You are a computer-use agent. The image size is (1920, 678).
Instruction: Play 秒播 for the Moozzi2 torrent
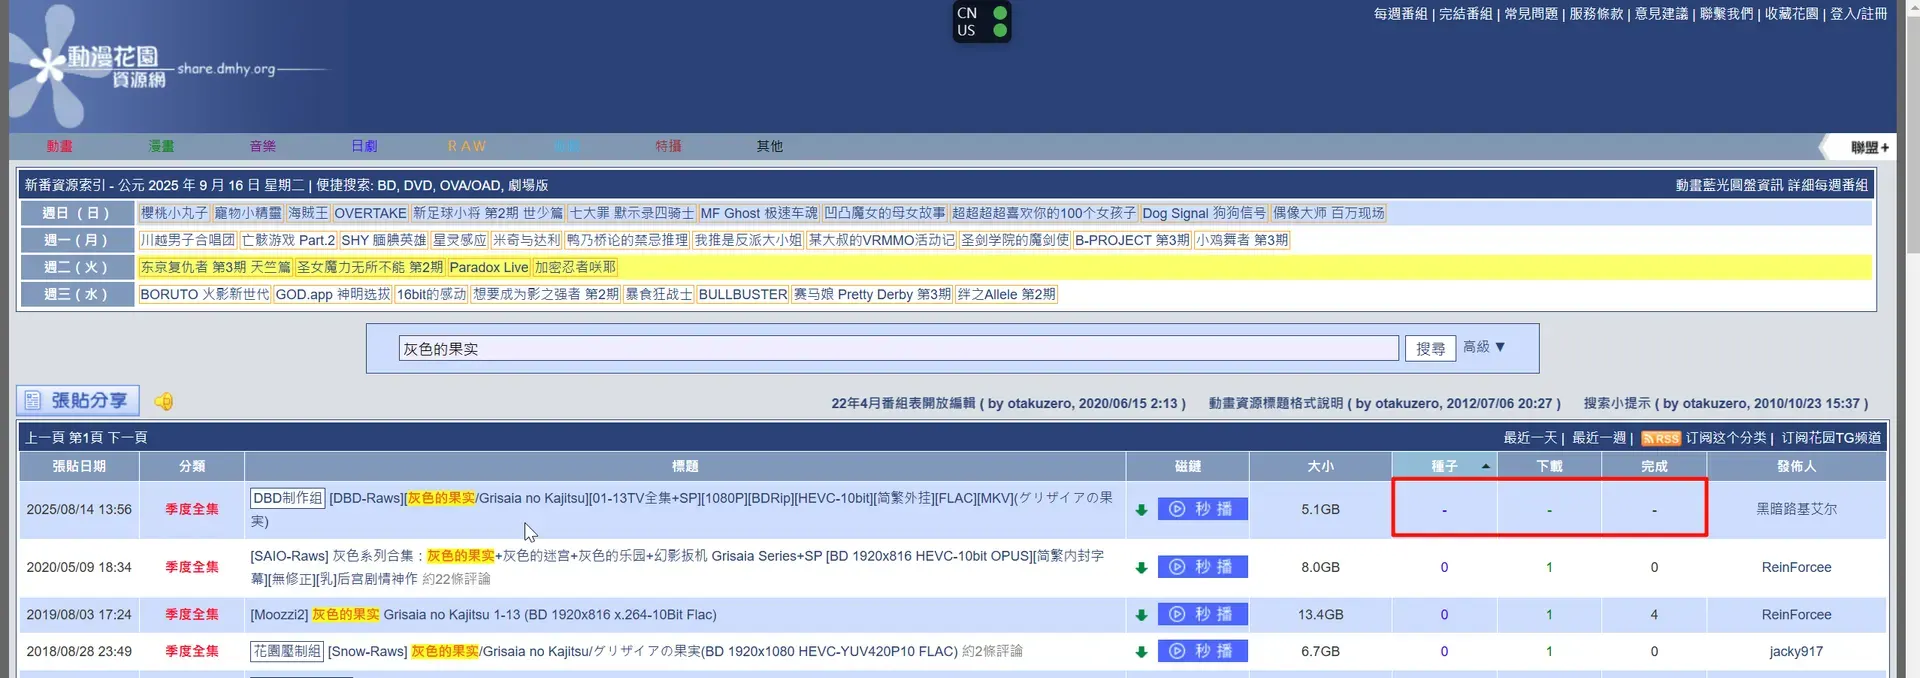[x=1202, y=614]
